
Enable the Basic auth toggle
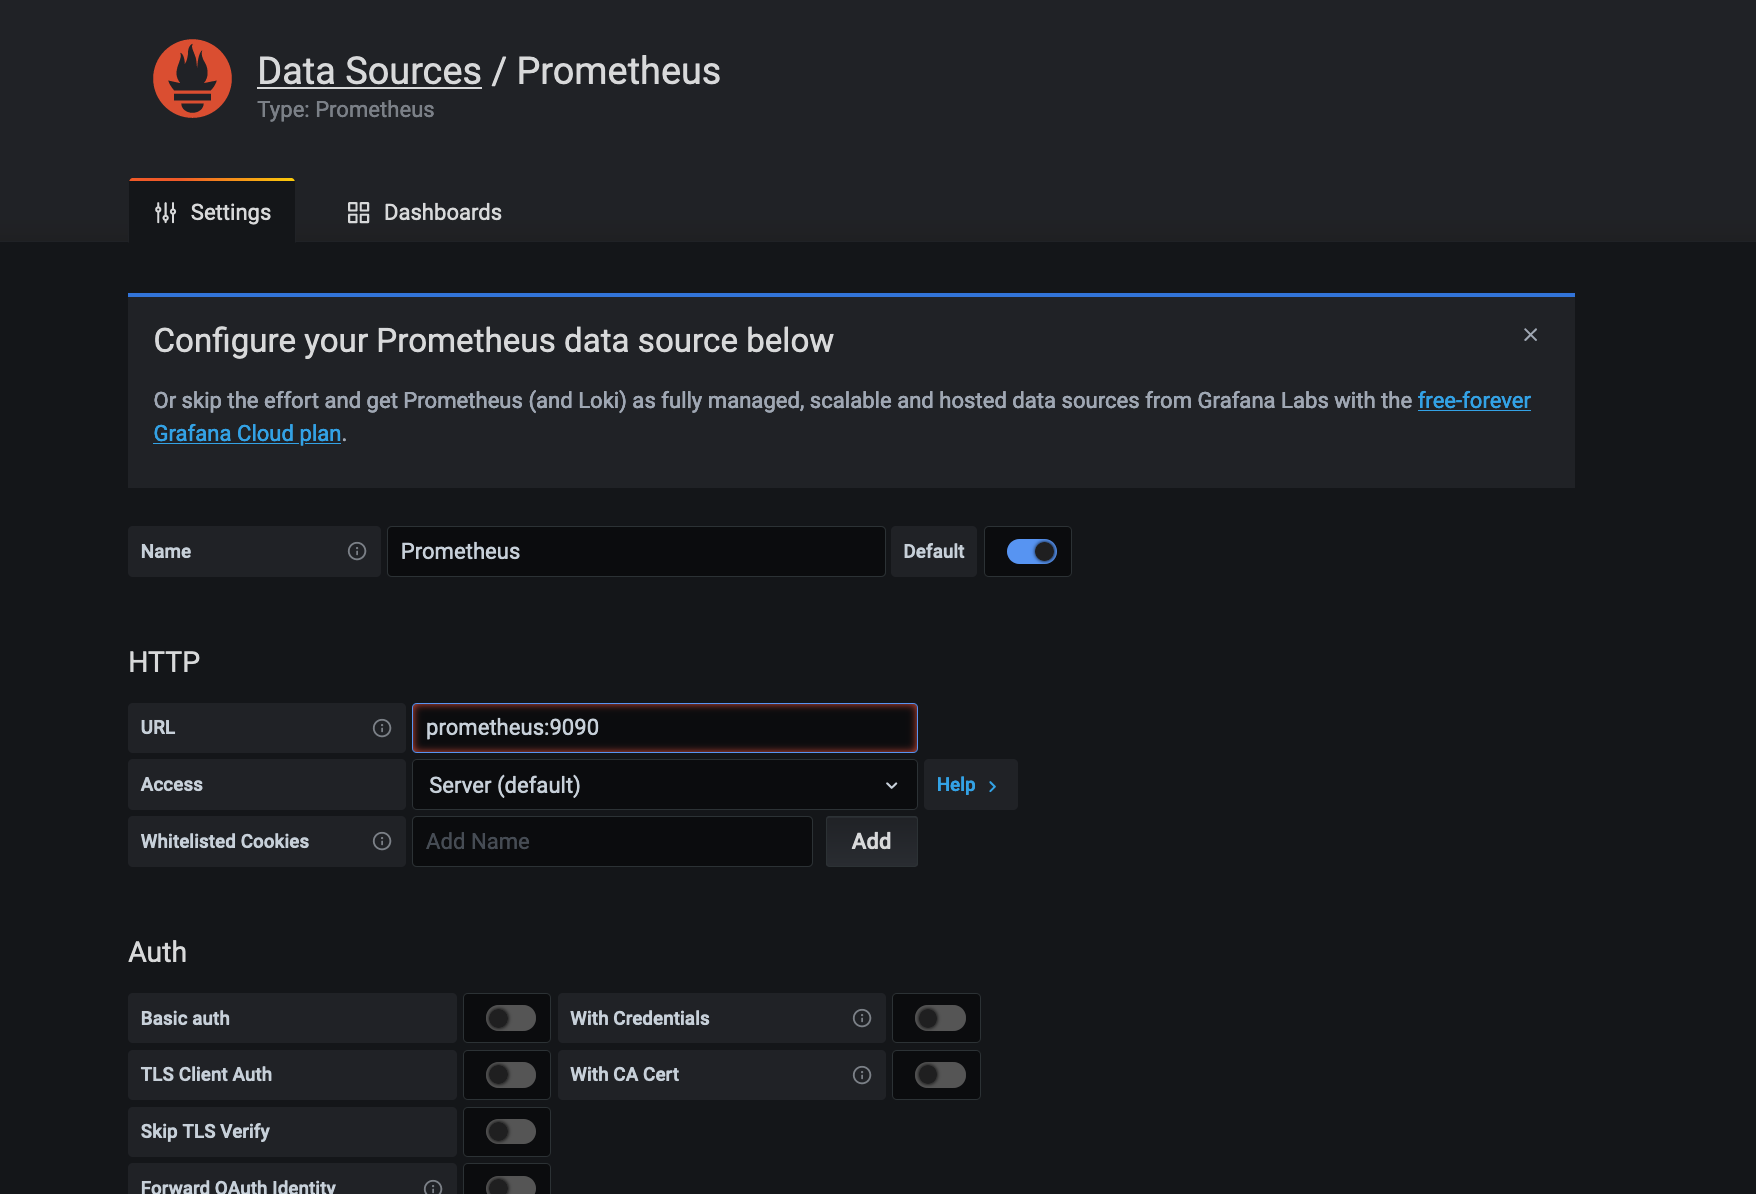[511, 1018]
